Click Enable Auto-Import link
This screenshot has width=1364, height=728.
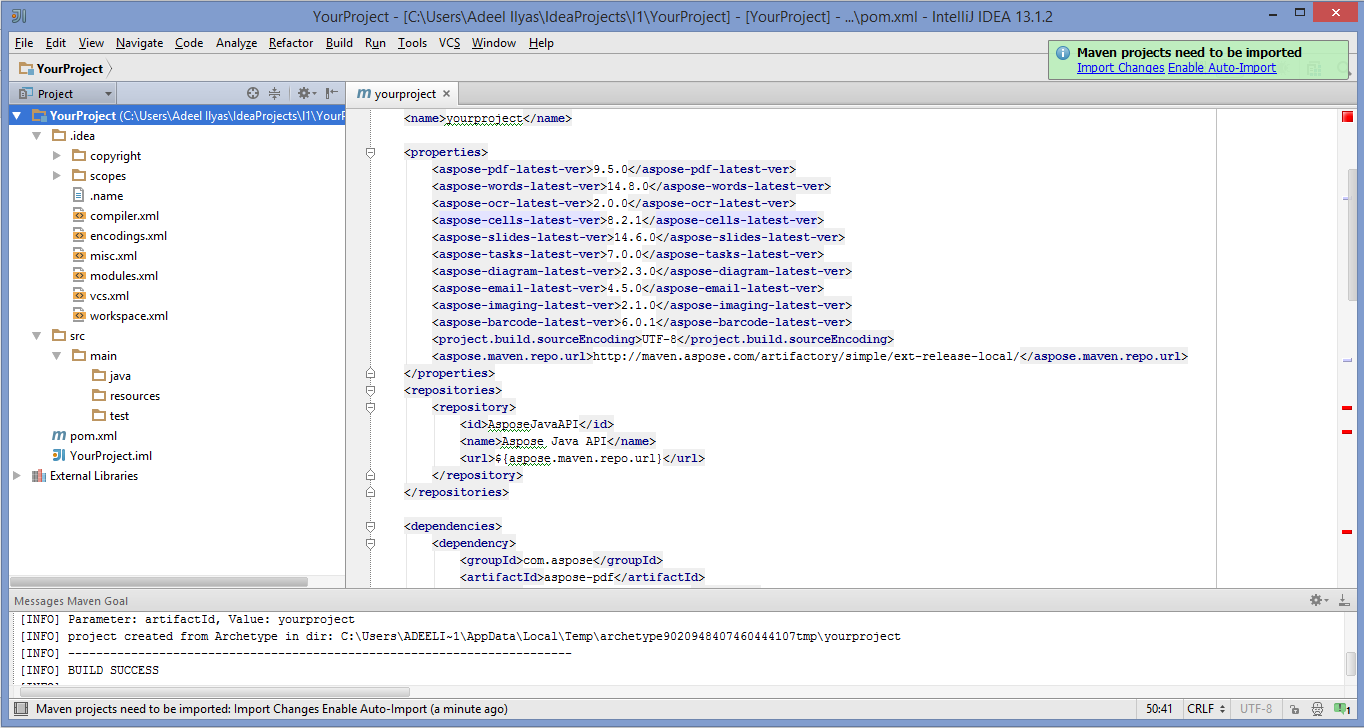(1222, 68)
